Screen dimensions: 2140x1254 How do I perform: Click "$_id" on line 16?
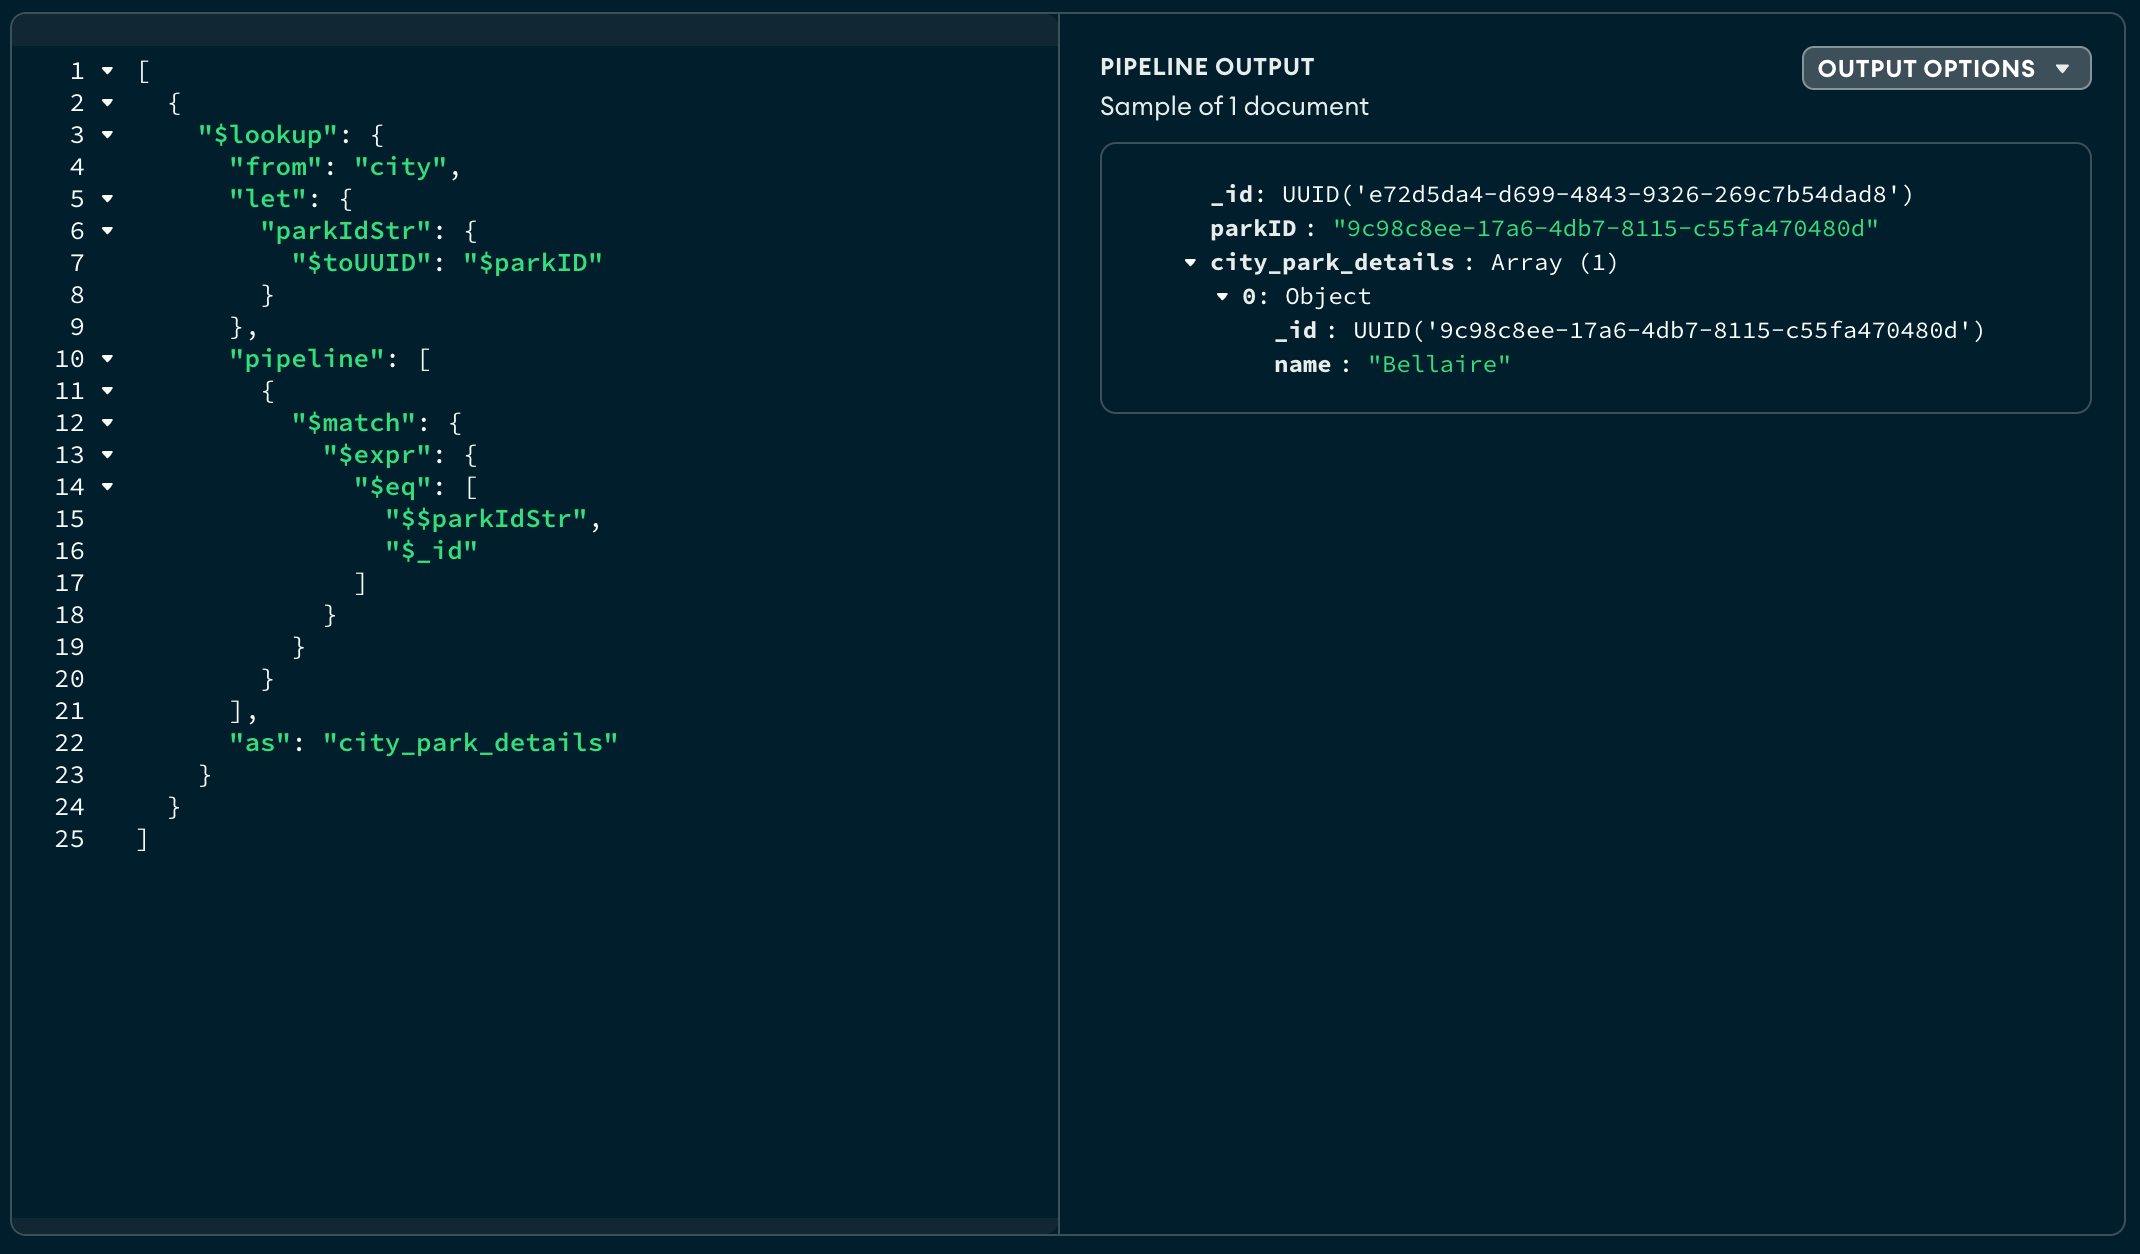point(431,551)
